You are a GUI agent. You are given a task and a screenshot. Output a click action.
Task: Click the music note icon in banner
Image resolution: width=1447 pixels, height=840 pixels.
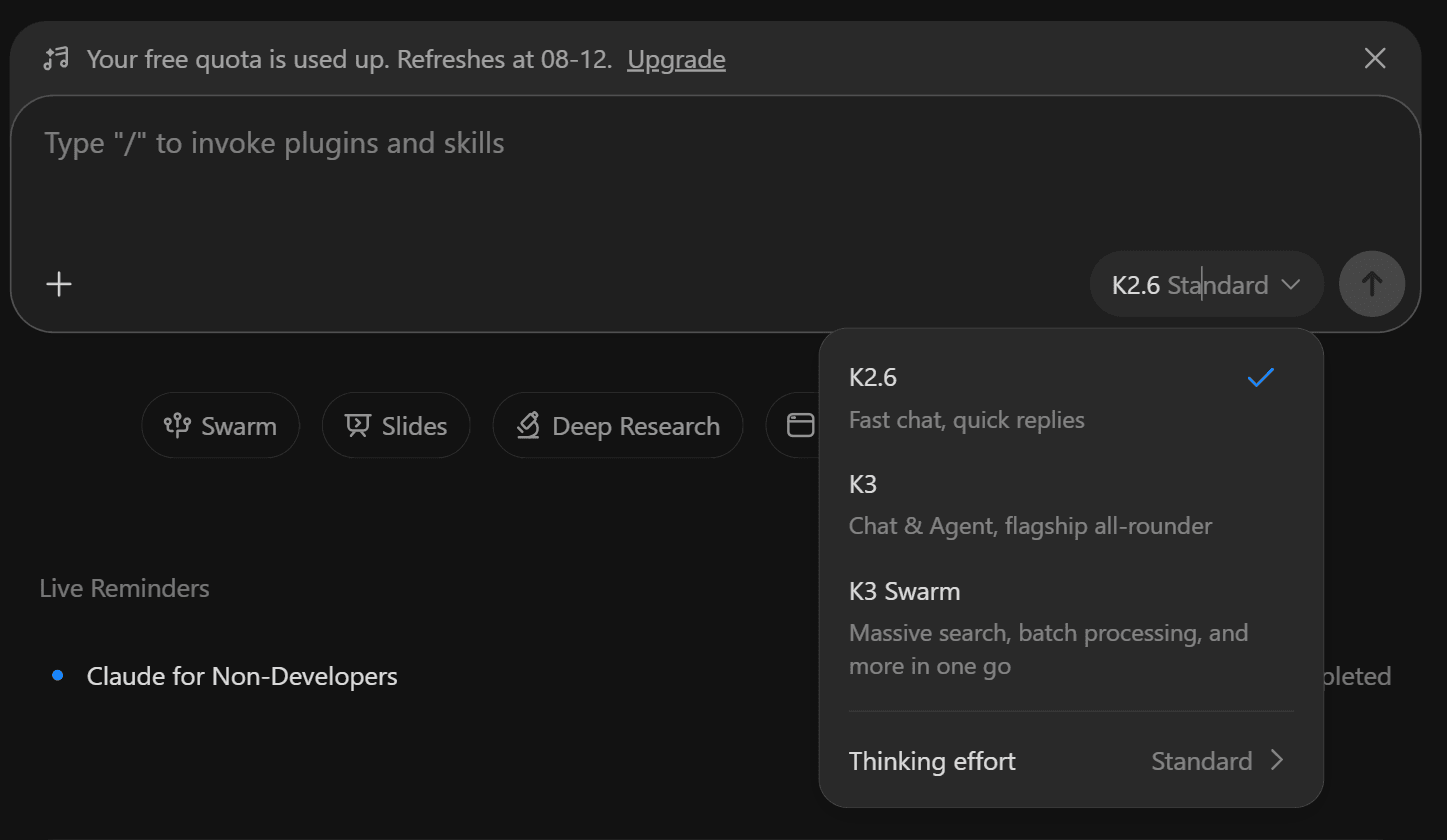coord(56,59)
